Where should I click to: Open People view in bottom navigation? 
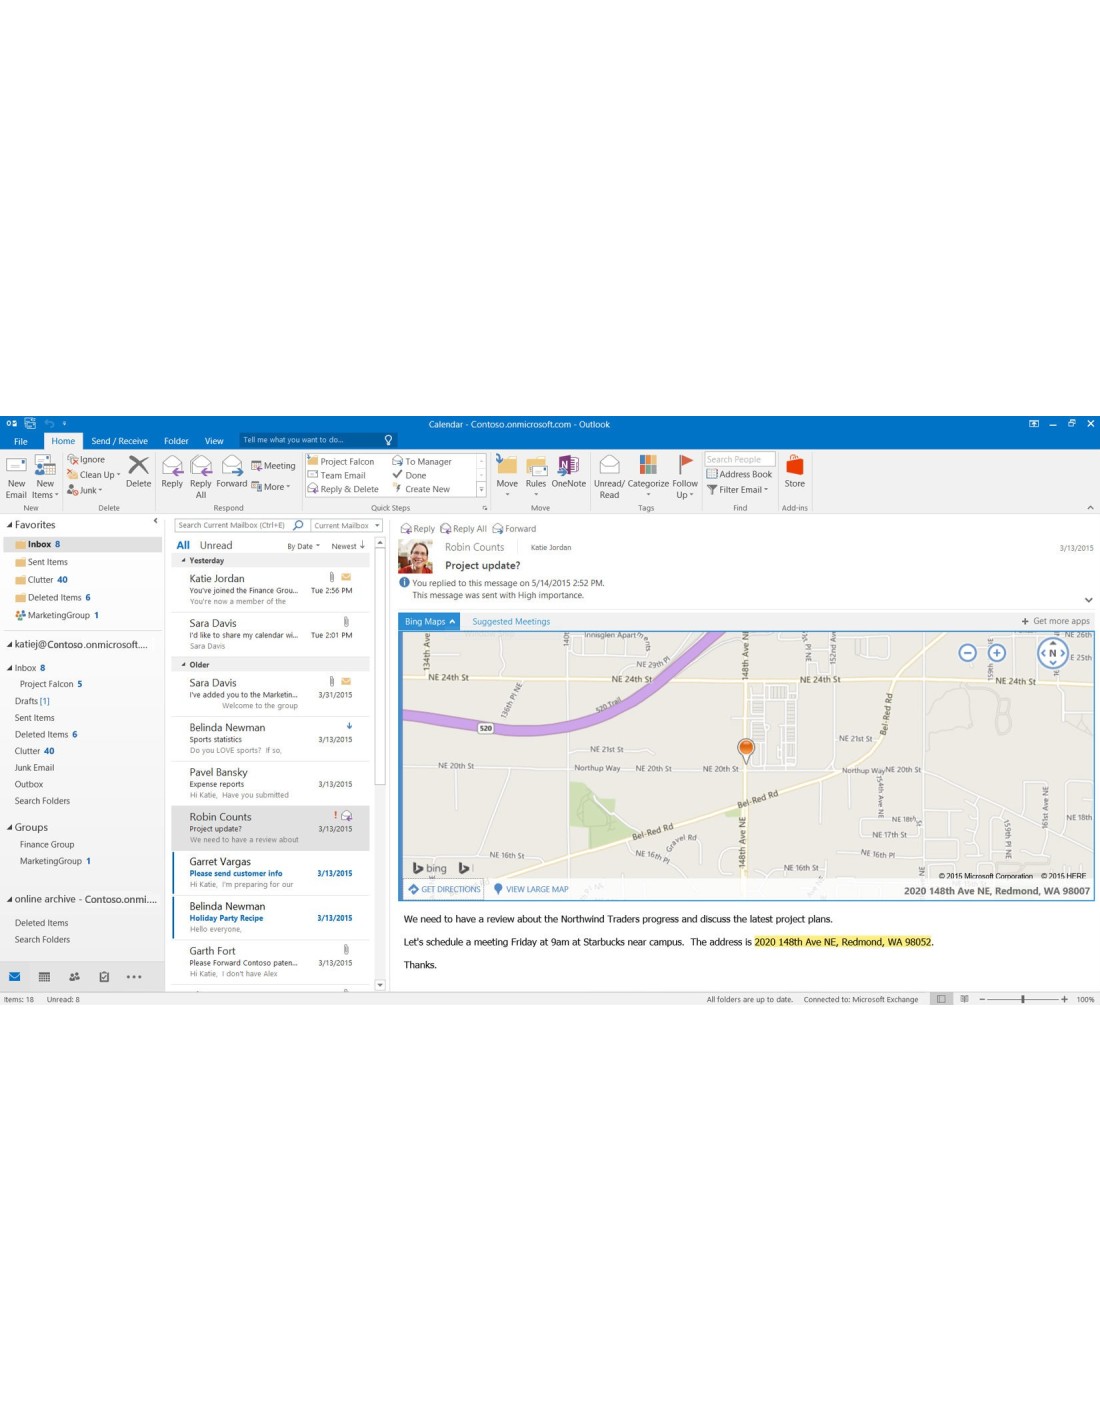point(74,977)
